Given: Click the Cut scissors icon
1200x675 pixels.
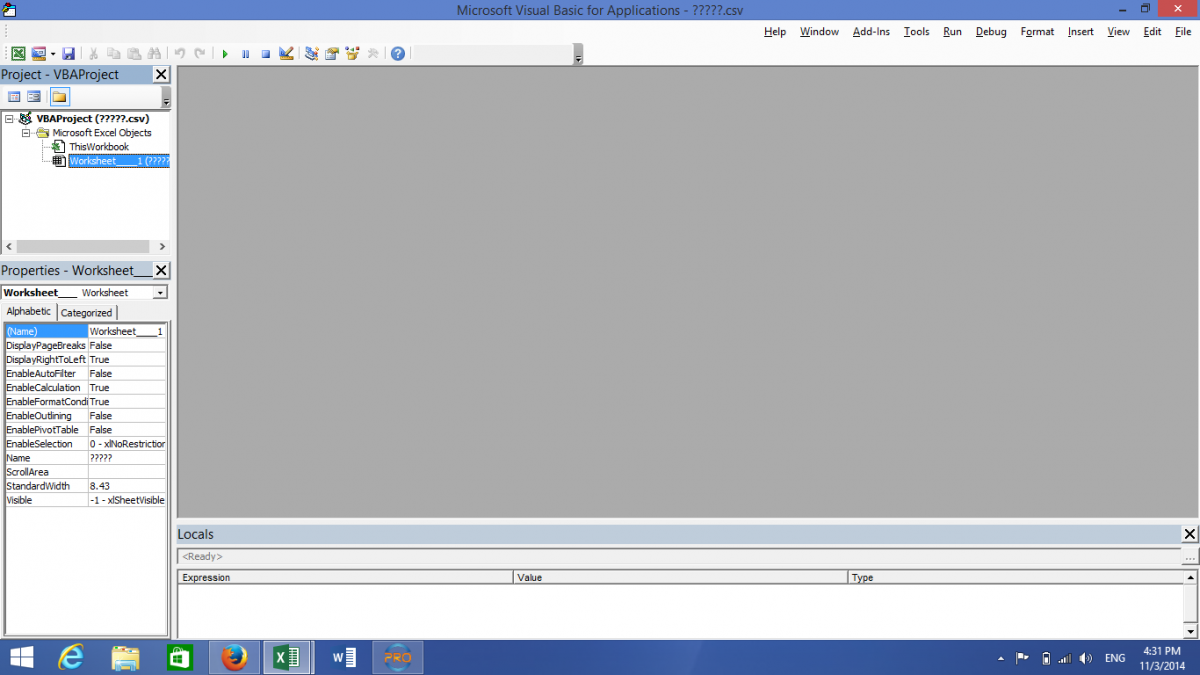Looking at the screenshot, I should 93,53.
